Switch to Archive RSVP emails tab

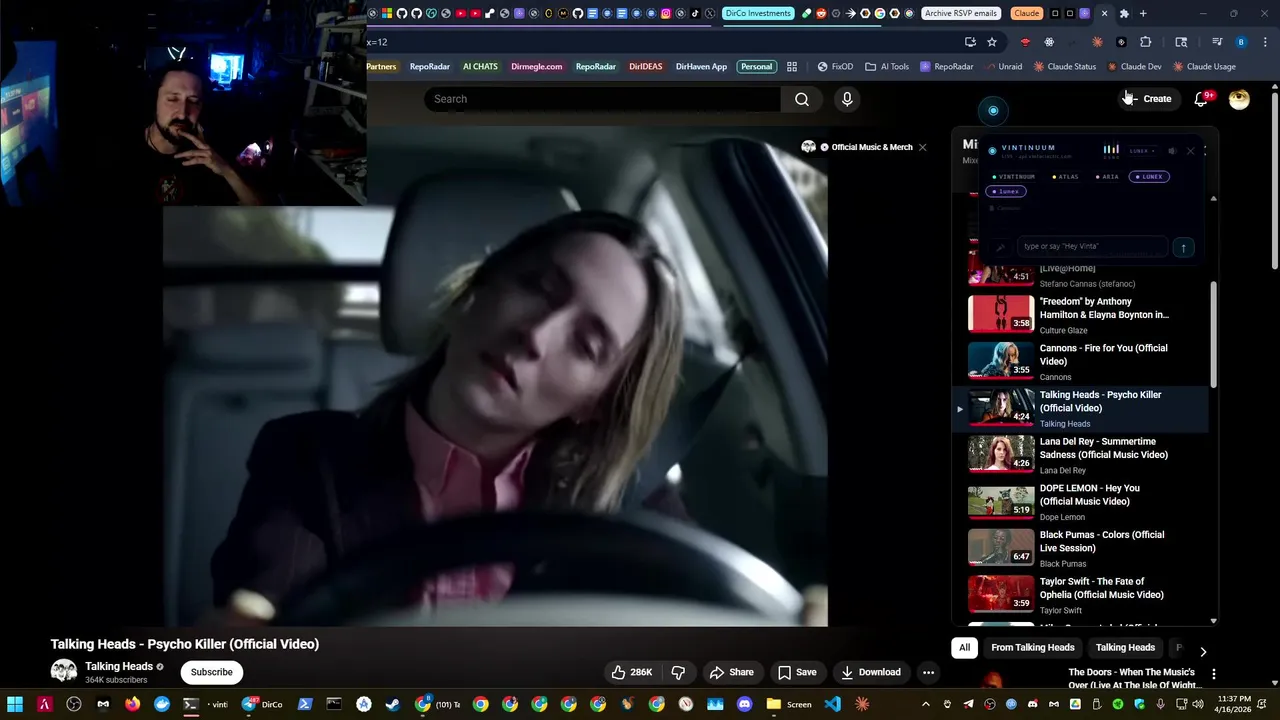click(x=960, y=13)
